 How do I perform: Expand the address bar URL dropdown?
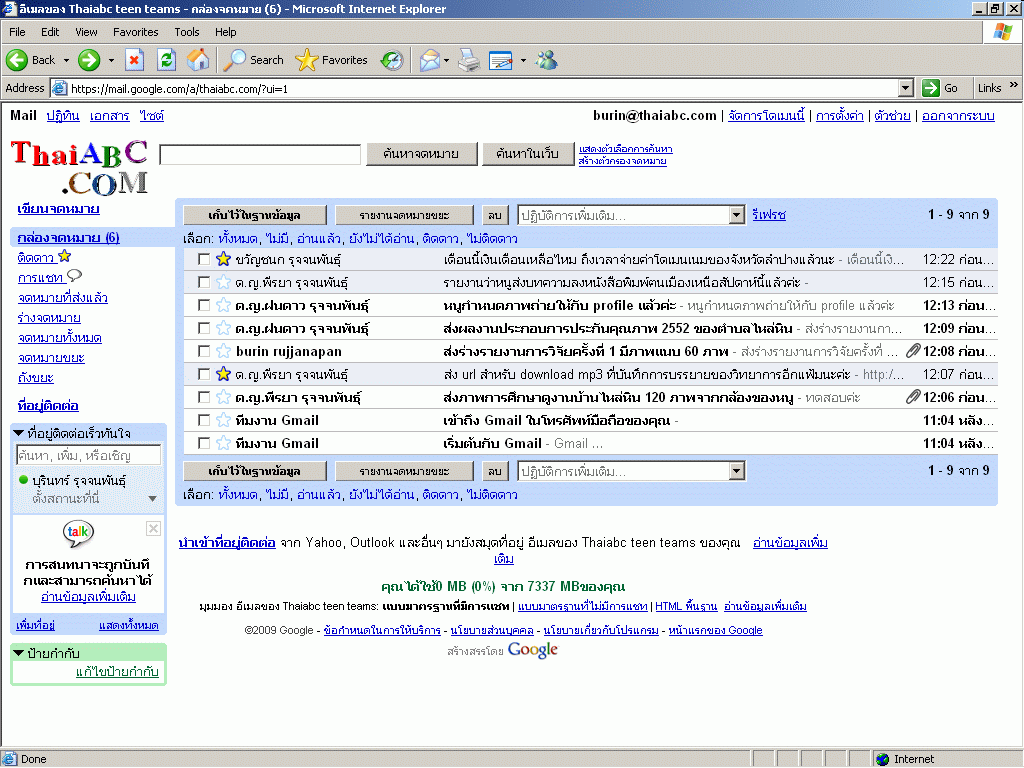[905, 88]
